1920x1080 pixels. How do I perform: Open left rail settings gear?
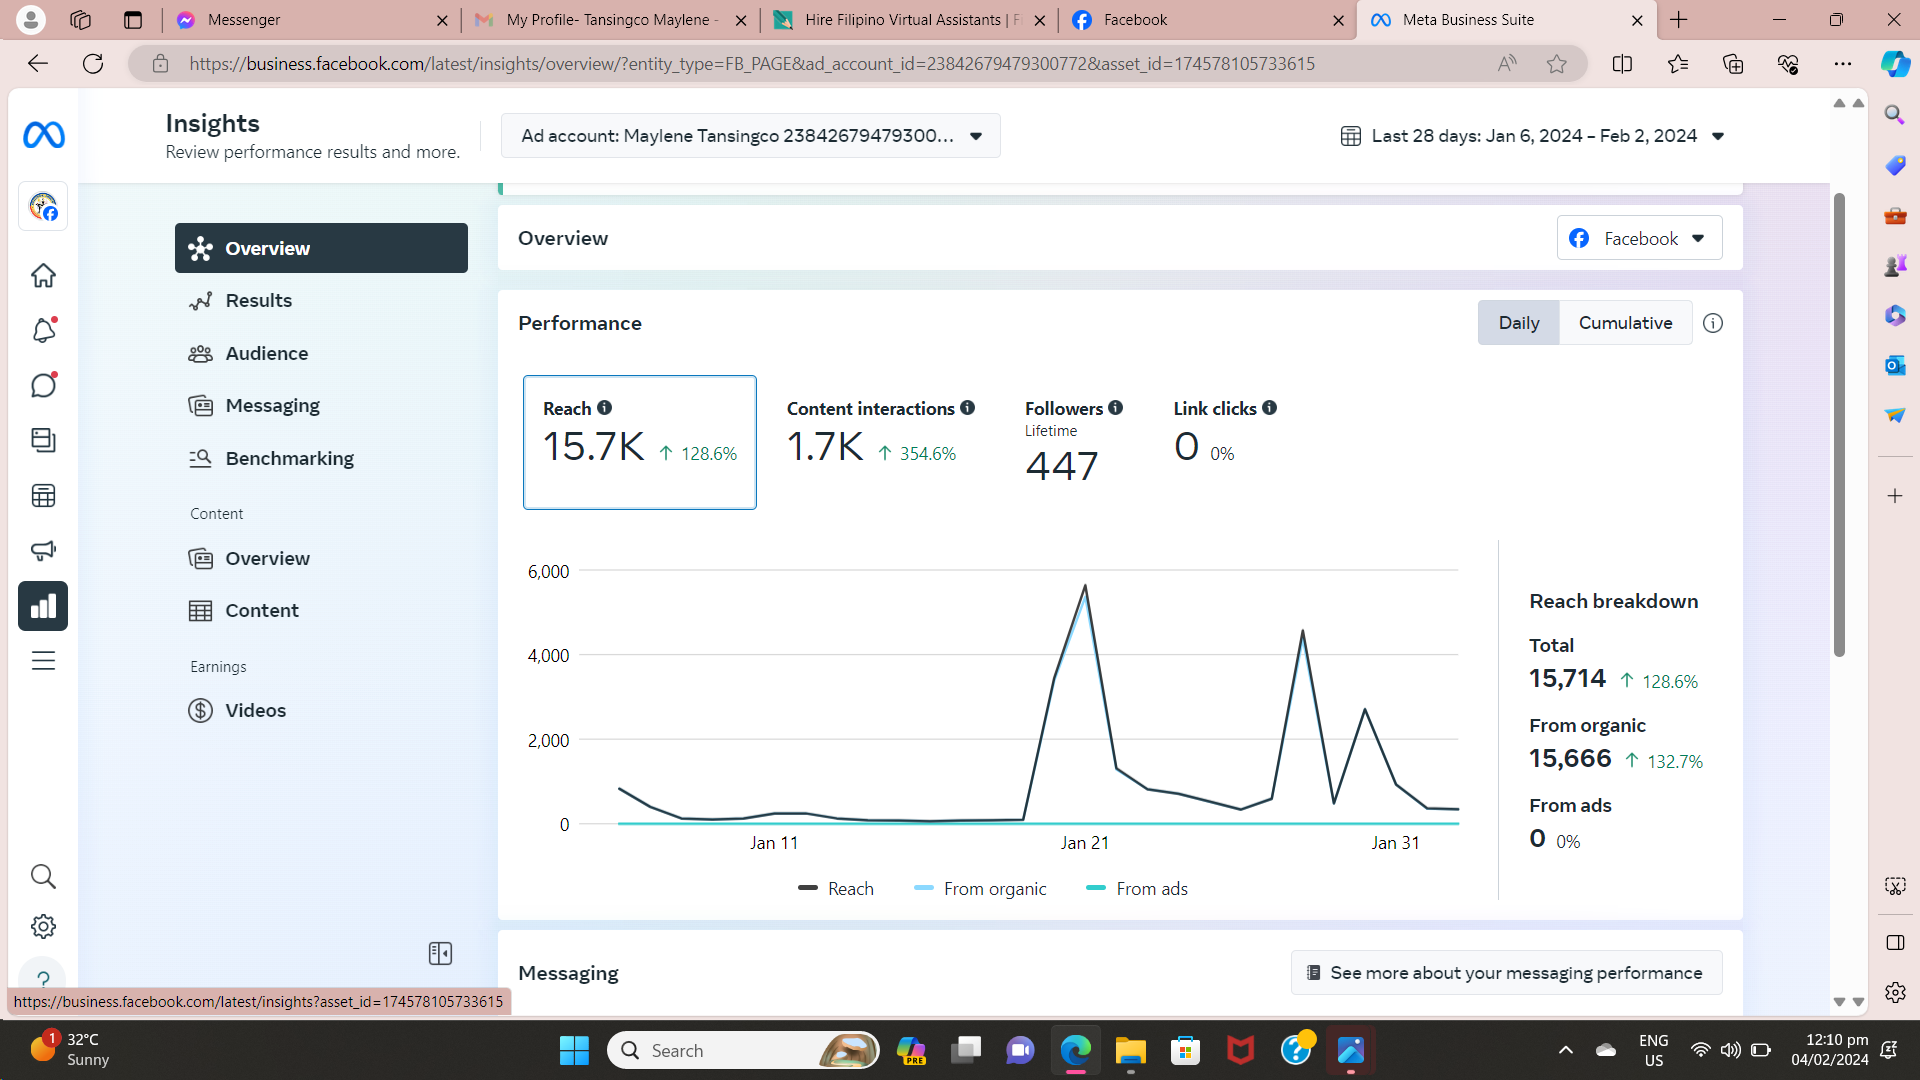click(43, 926)
